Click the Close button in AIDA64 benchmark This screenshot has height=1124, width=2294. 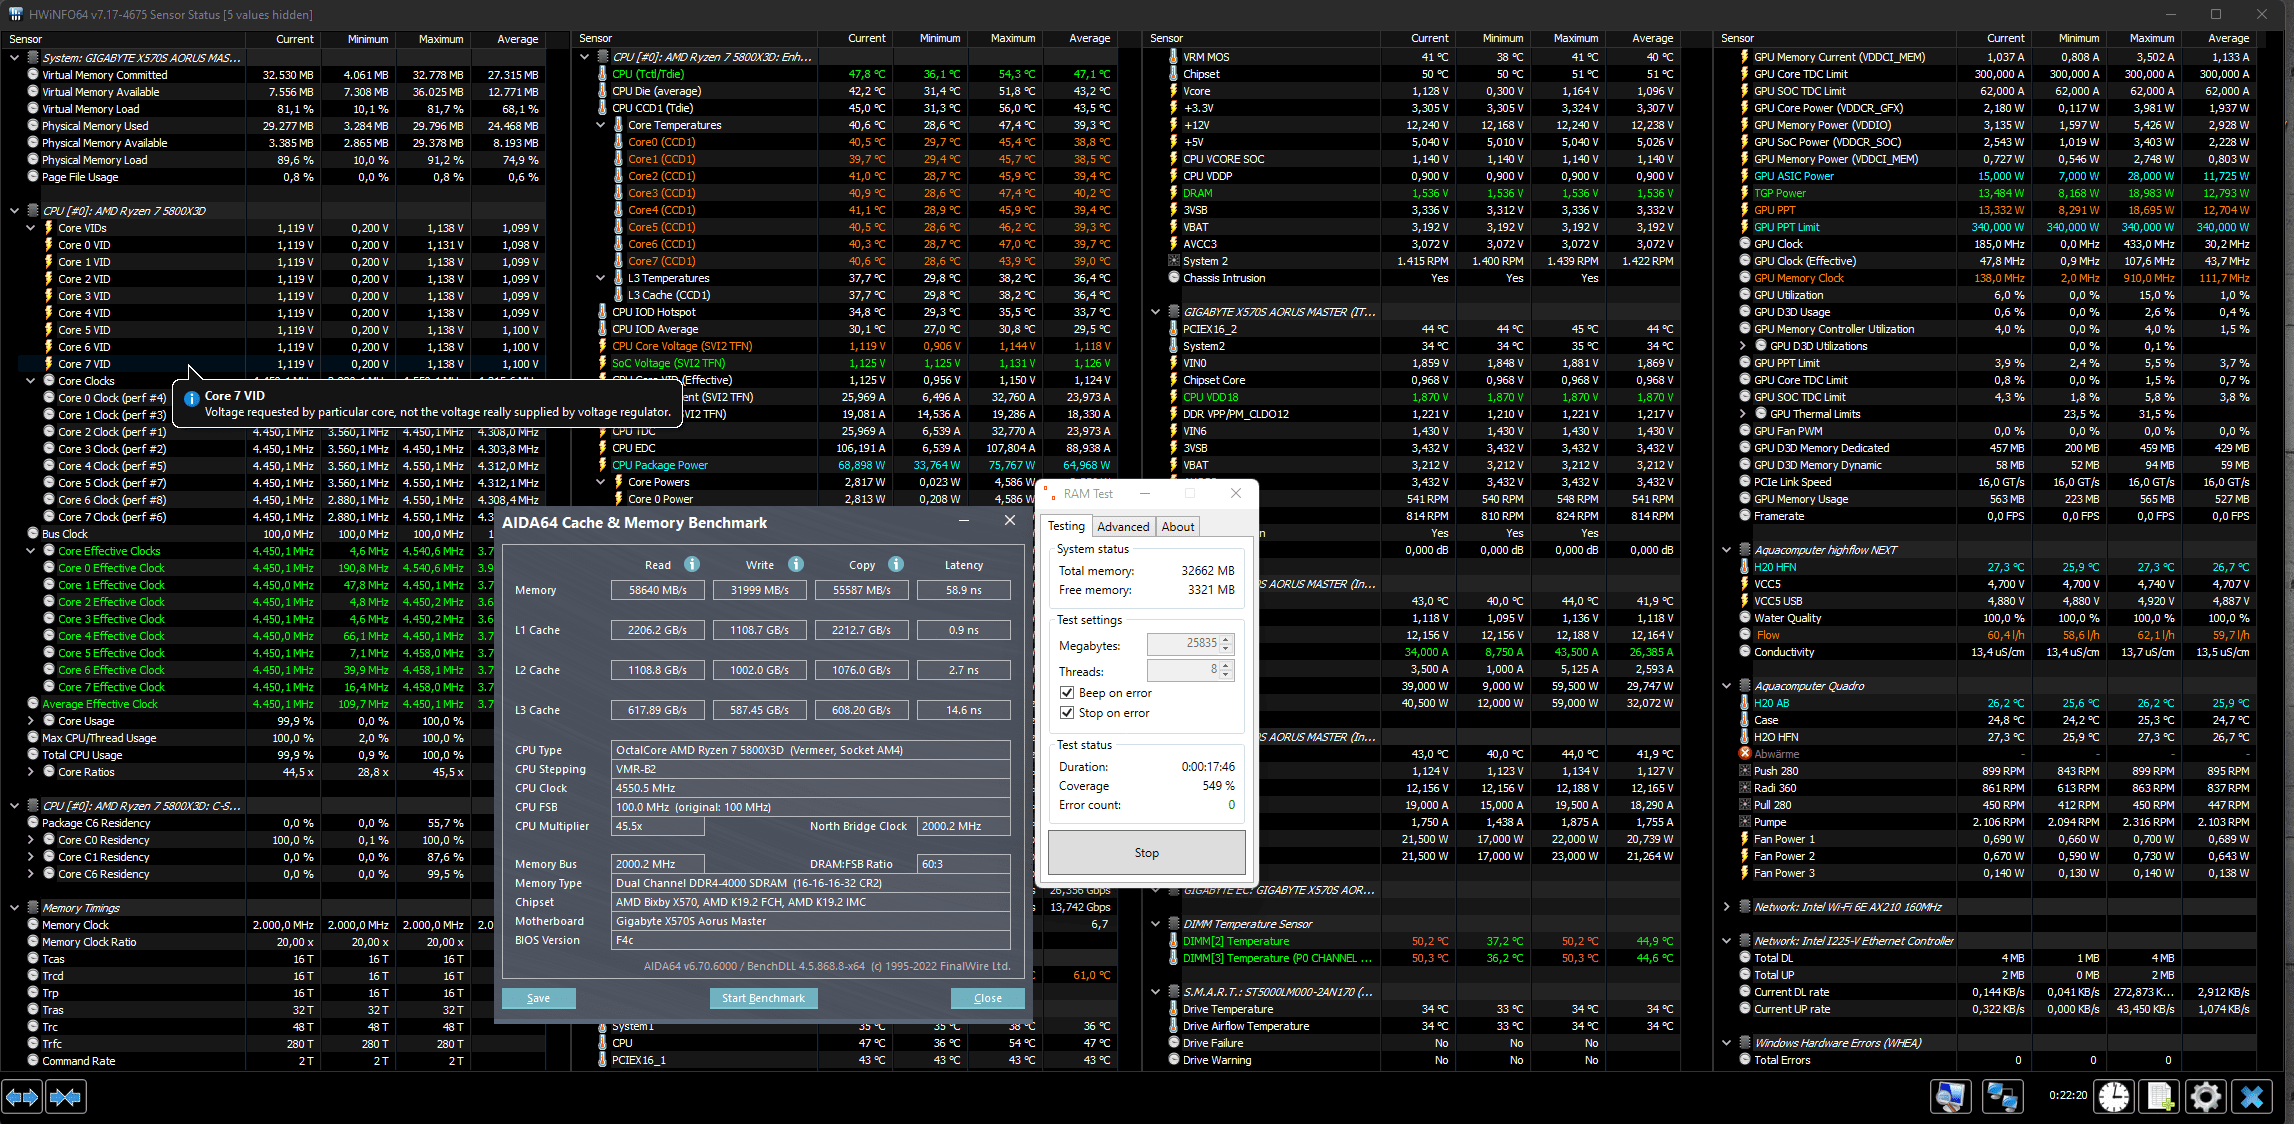(987, 998)
